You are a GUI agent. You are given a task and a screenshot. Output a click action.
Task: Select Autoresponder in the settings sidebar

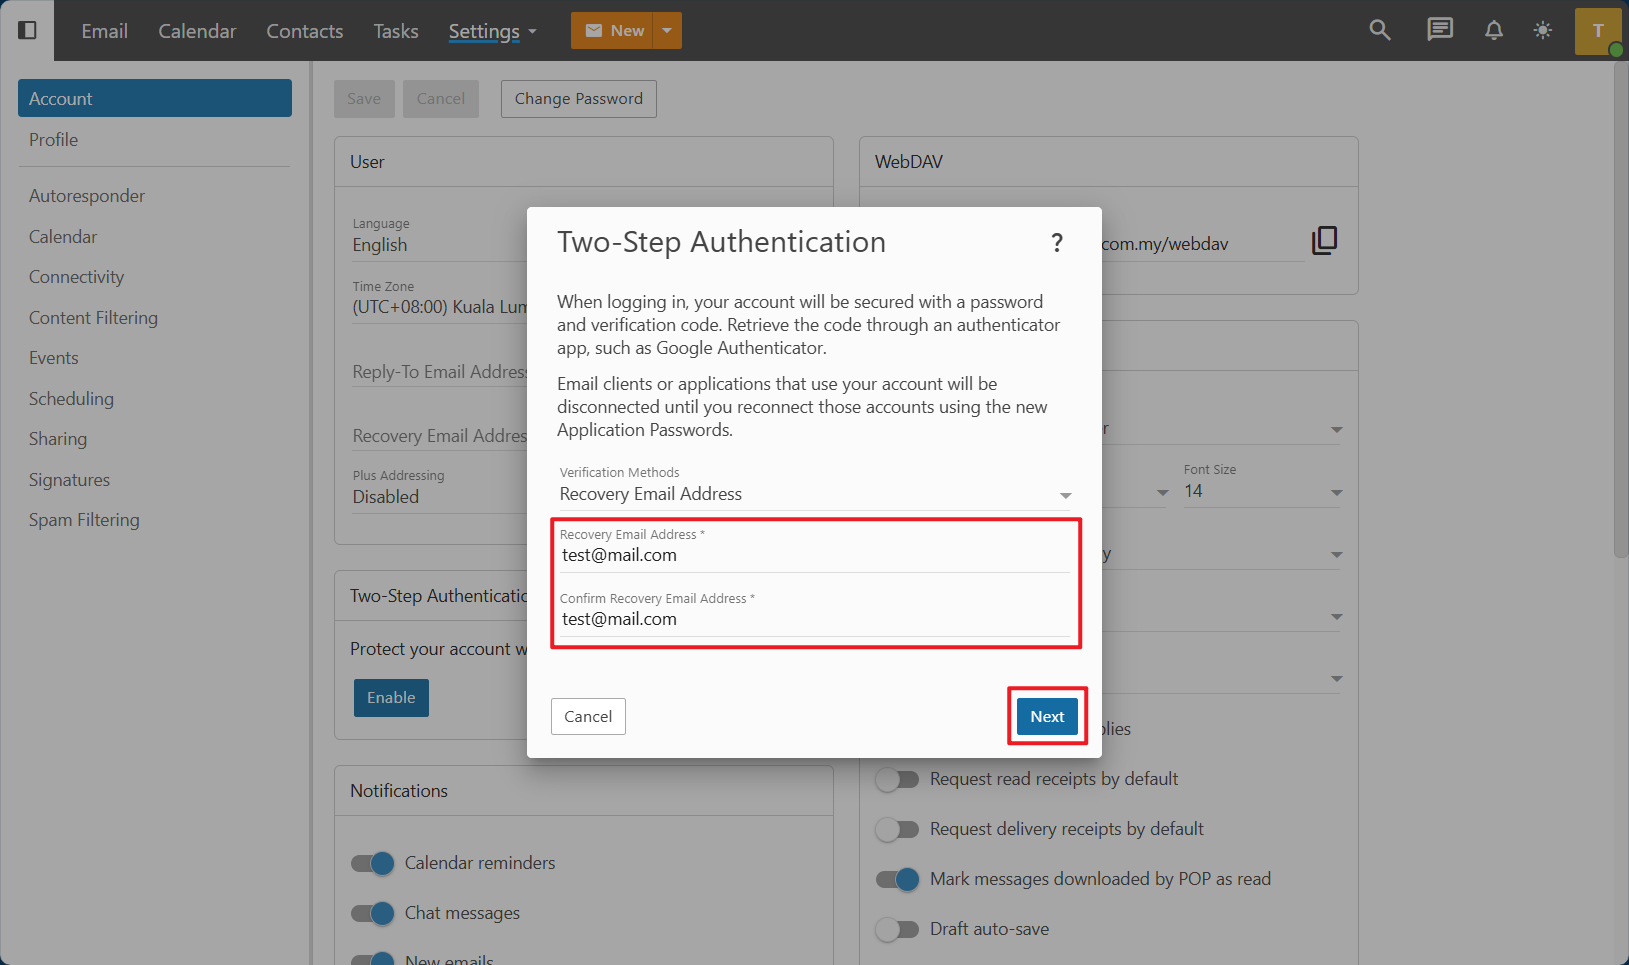click(87, 196)
